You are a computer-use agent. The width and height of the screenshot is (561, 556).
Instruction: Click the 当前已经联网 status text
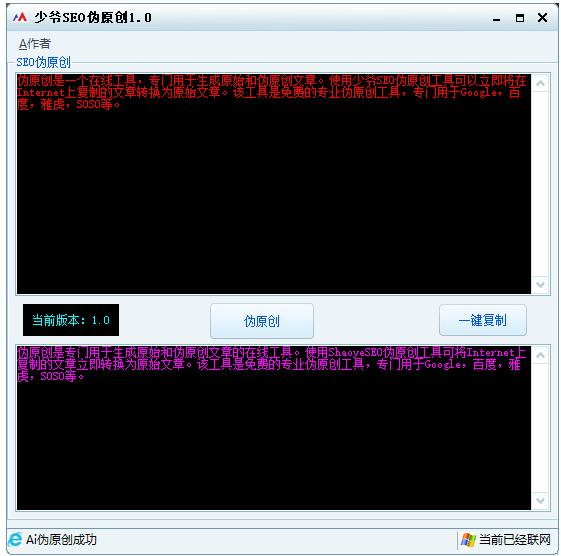pyautogui.click(x=515, y=540)
